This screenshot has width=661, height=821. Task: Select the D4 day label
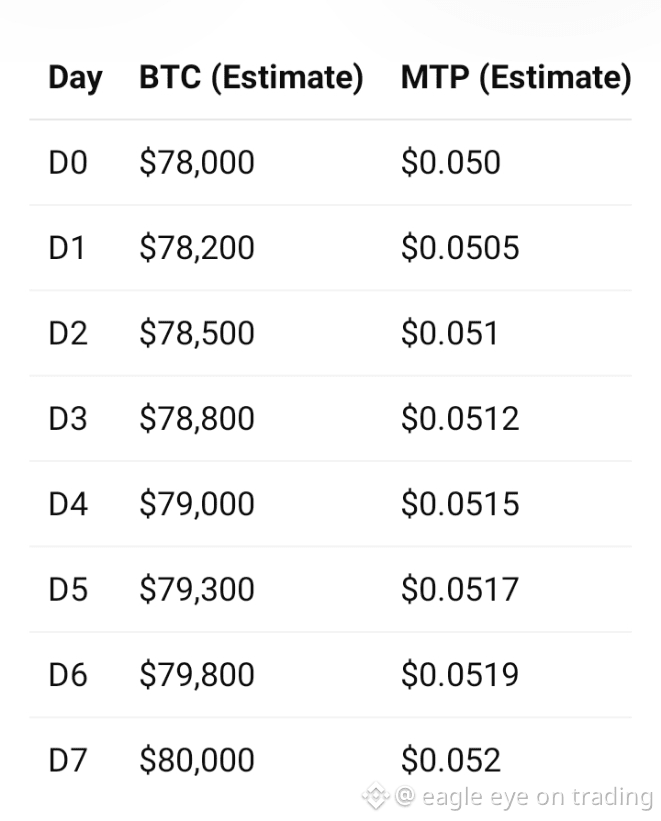(68, 503)
